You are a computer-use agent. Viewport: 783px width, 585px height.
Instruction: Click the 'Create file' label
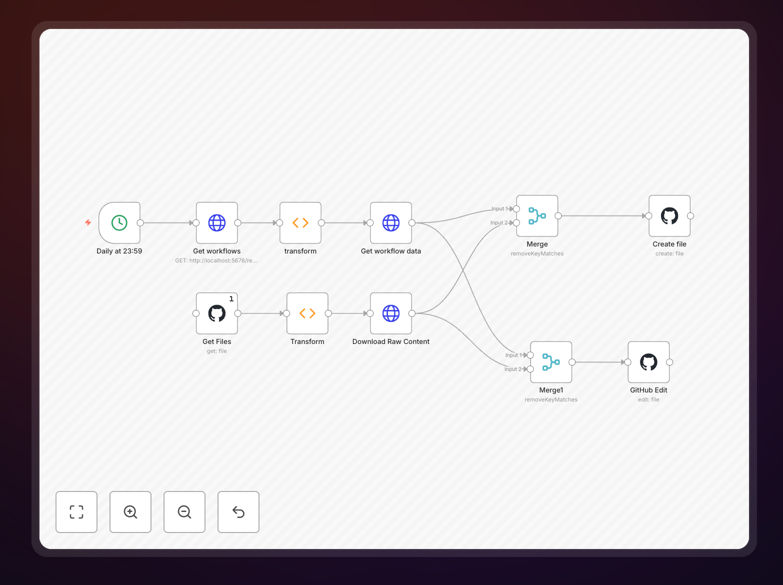coord(669,244)
